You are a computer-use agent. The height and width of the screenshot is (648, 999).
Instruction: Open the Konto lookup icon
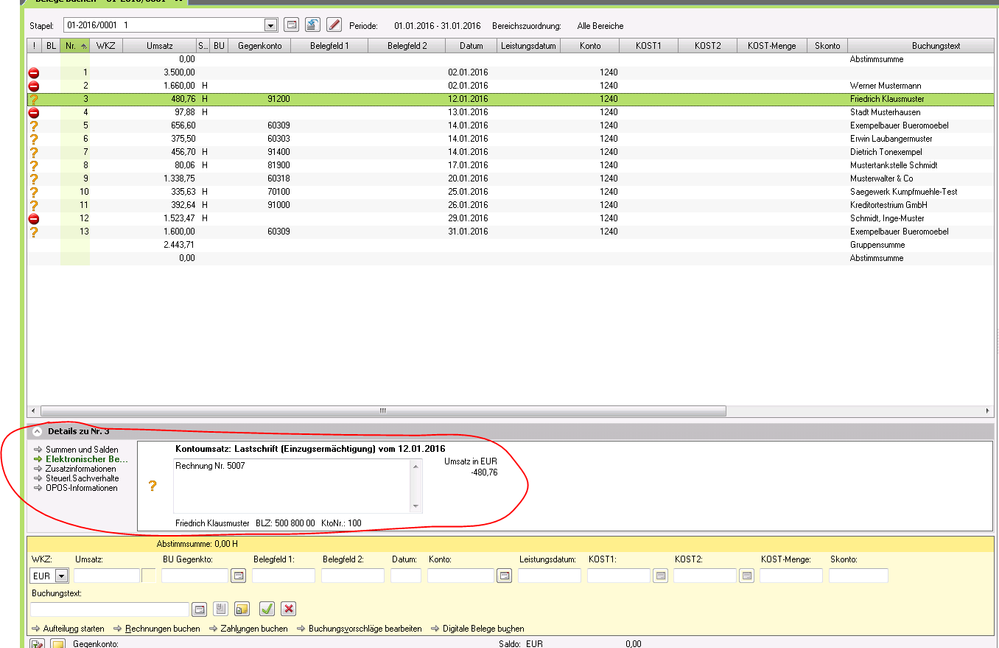[x=505, y=576]
